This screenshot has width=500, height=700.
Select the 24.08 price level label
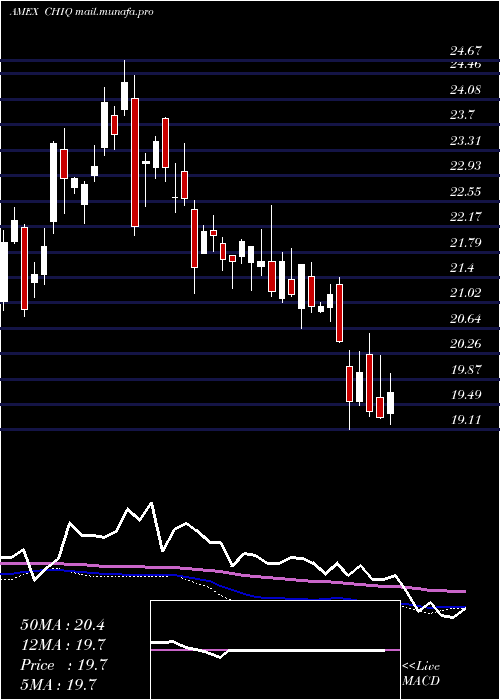click(466, 90)
